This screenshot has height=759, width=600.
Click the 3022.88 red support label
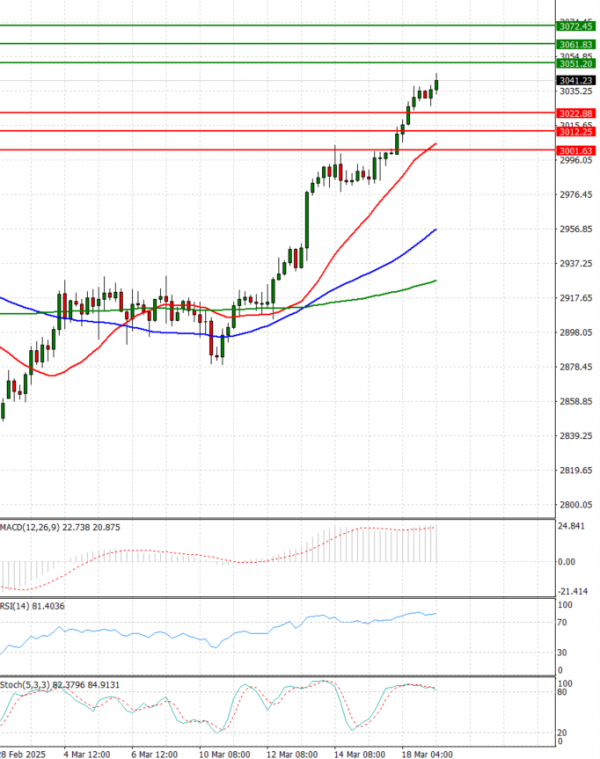577,114
